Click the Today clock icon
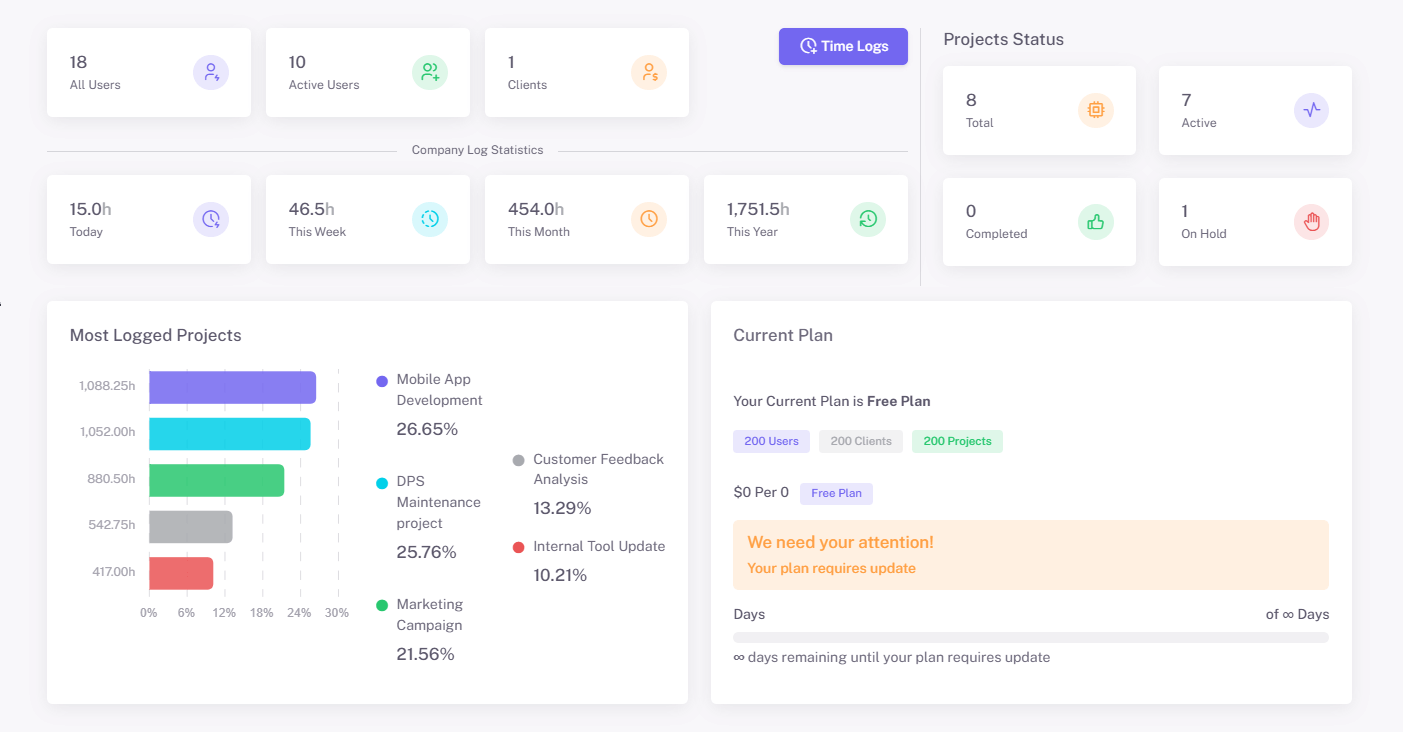 [211, 219]
